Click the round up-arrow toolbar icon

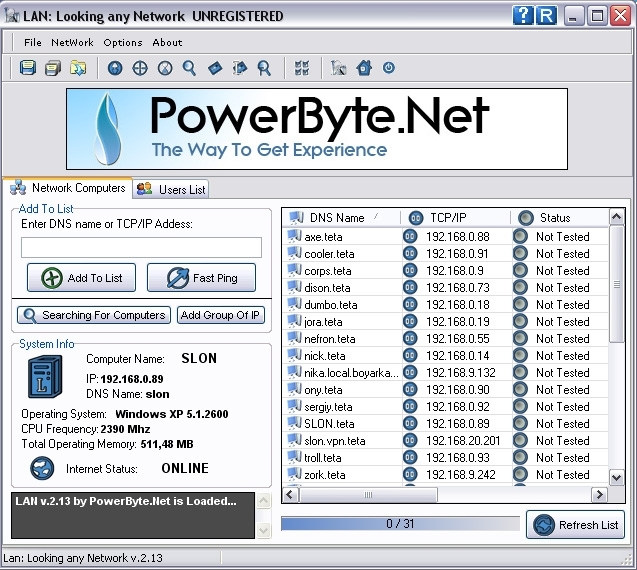(x=115, y=68)
